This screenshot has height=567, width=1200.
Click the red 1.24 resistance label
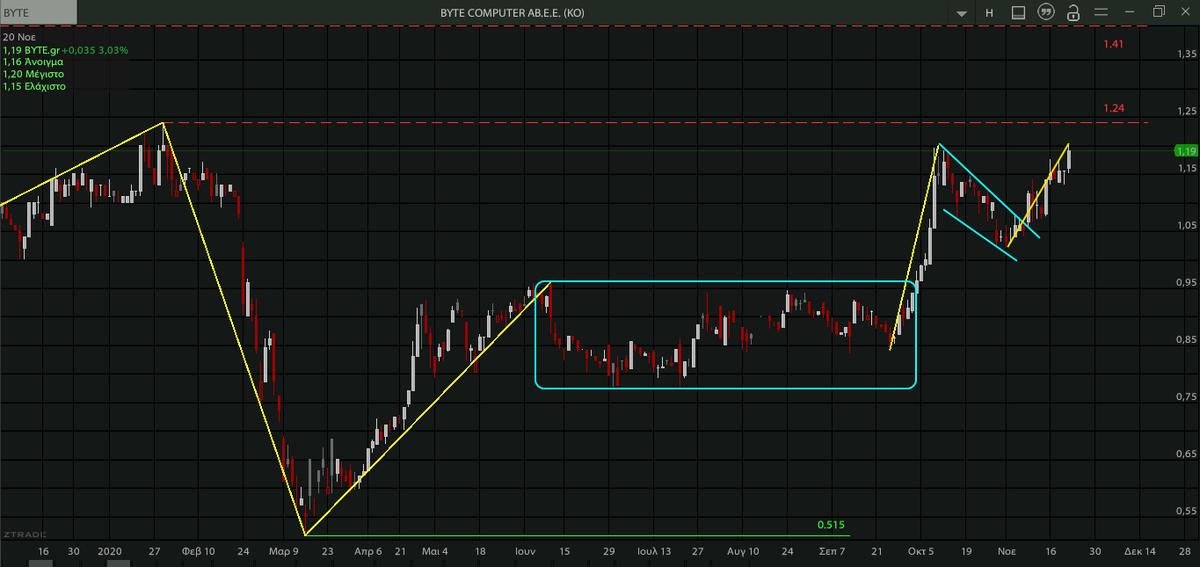pyautogui.click(x=1114, y=108)
